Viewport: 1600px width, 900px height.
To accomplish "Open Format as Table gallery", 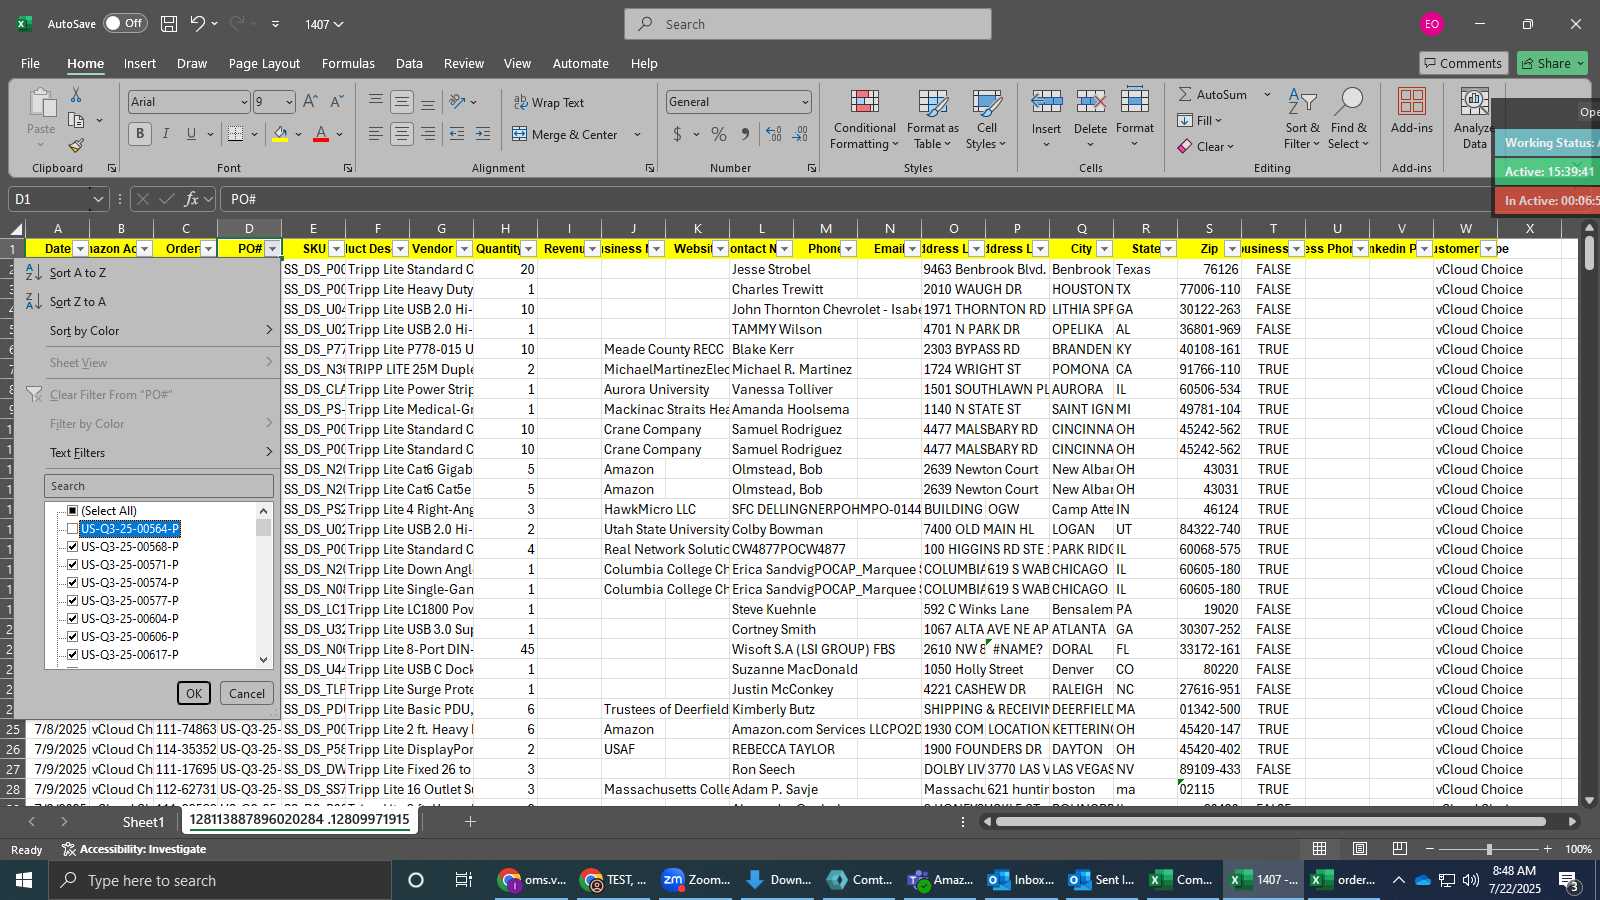I will pyautogui.click(x=932, y=120).
